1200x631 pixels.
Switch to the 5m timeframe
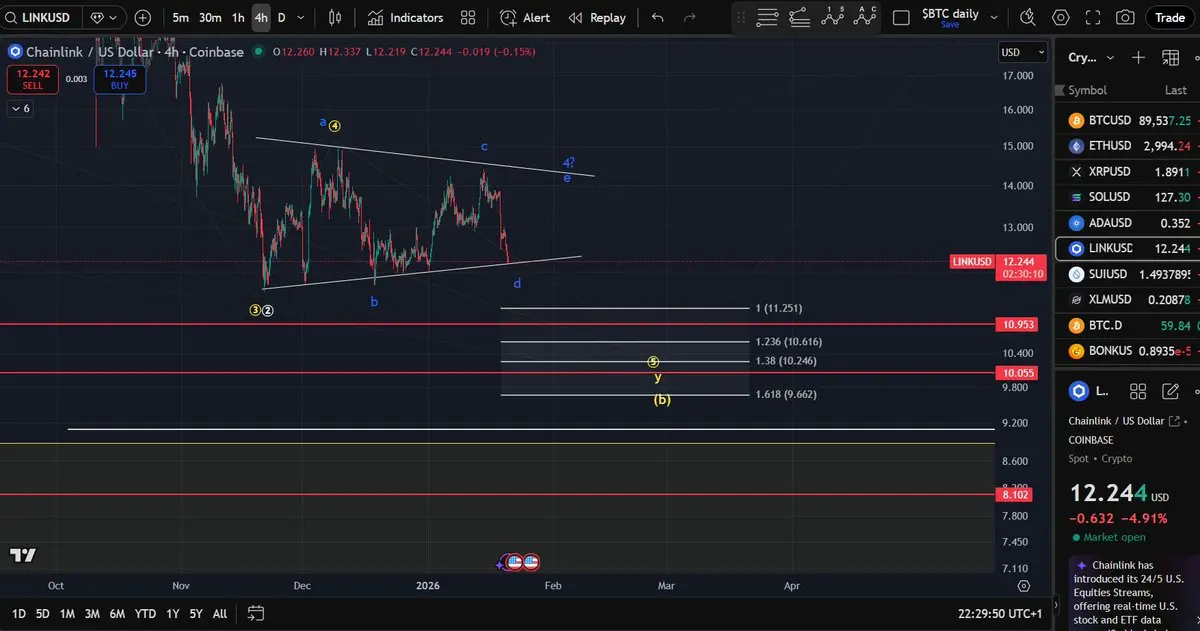[x=181, y=18]
